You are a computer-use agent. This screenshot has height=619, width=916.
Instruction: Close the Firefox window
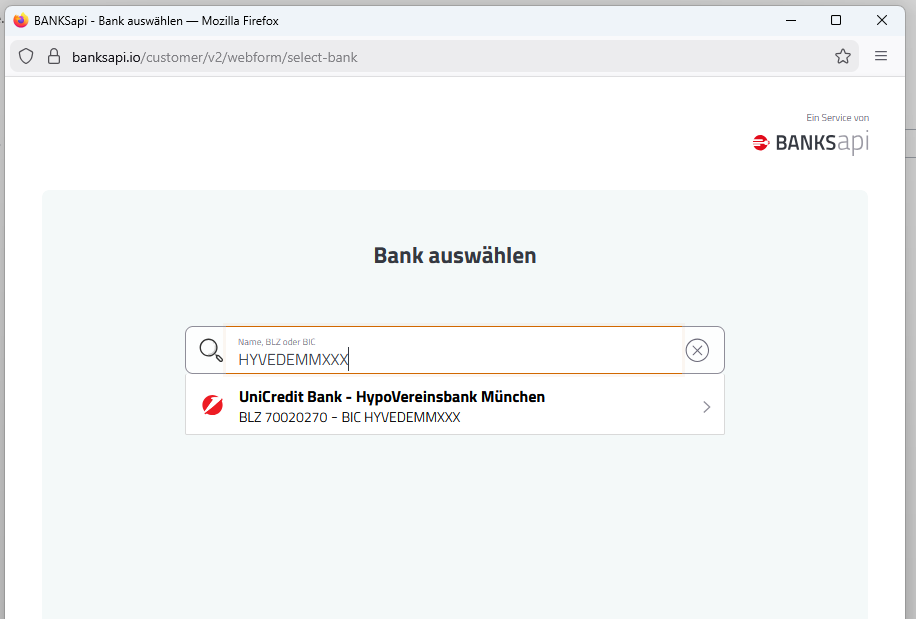click(882, 20)
